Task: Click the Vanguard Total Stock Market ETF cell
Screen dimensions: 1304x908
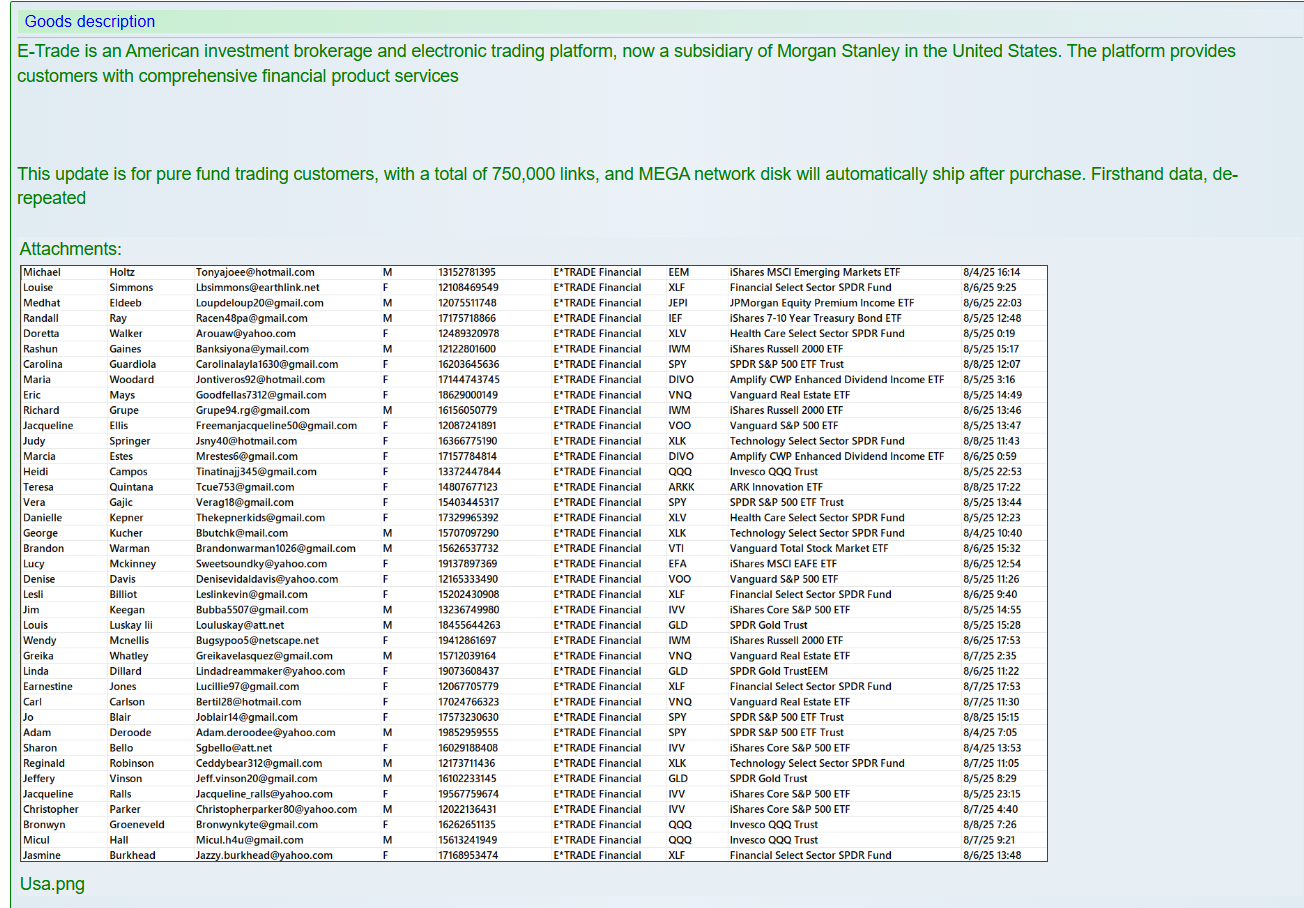Action: click(808, 548)
